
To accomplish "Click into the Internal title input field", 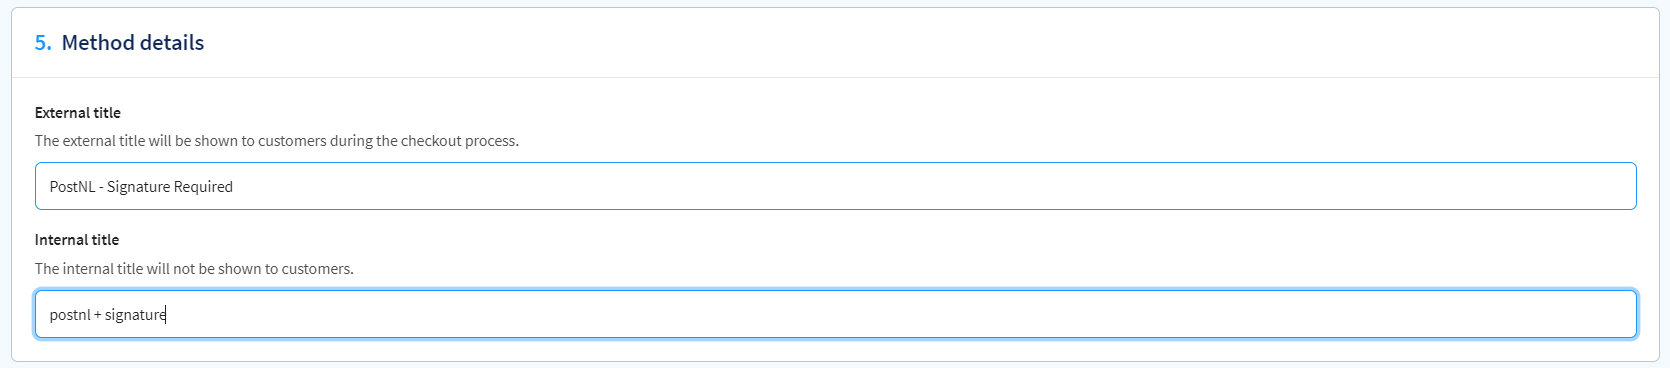I will pos(835,314).
